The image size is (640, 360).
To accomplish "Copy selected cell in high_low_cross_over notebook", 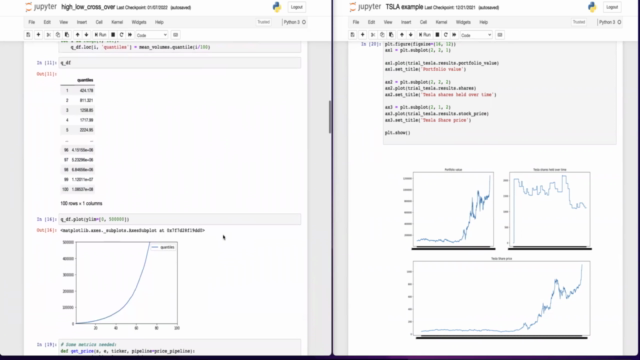I will [x=58, y=35].
